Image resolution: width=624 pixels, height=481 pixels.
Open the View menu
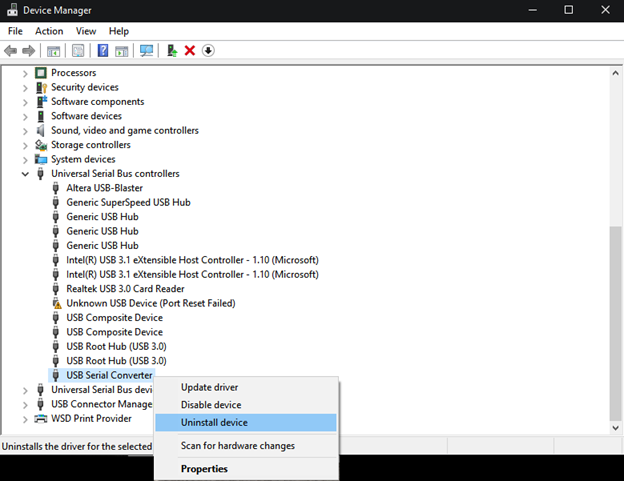tap(86, 31)
